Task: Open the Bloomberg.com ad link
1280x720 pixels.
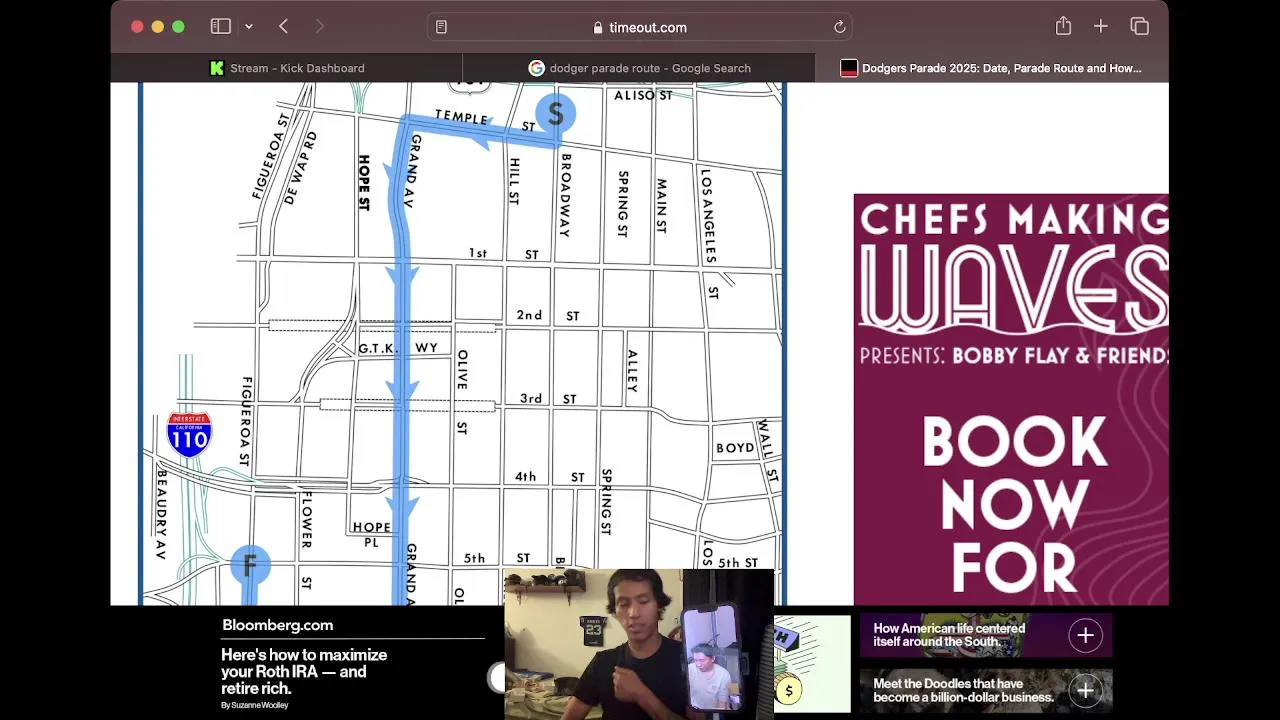Action: pyautogui.click(x=277, y=625)
